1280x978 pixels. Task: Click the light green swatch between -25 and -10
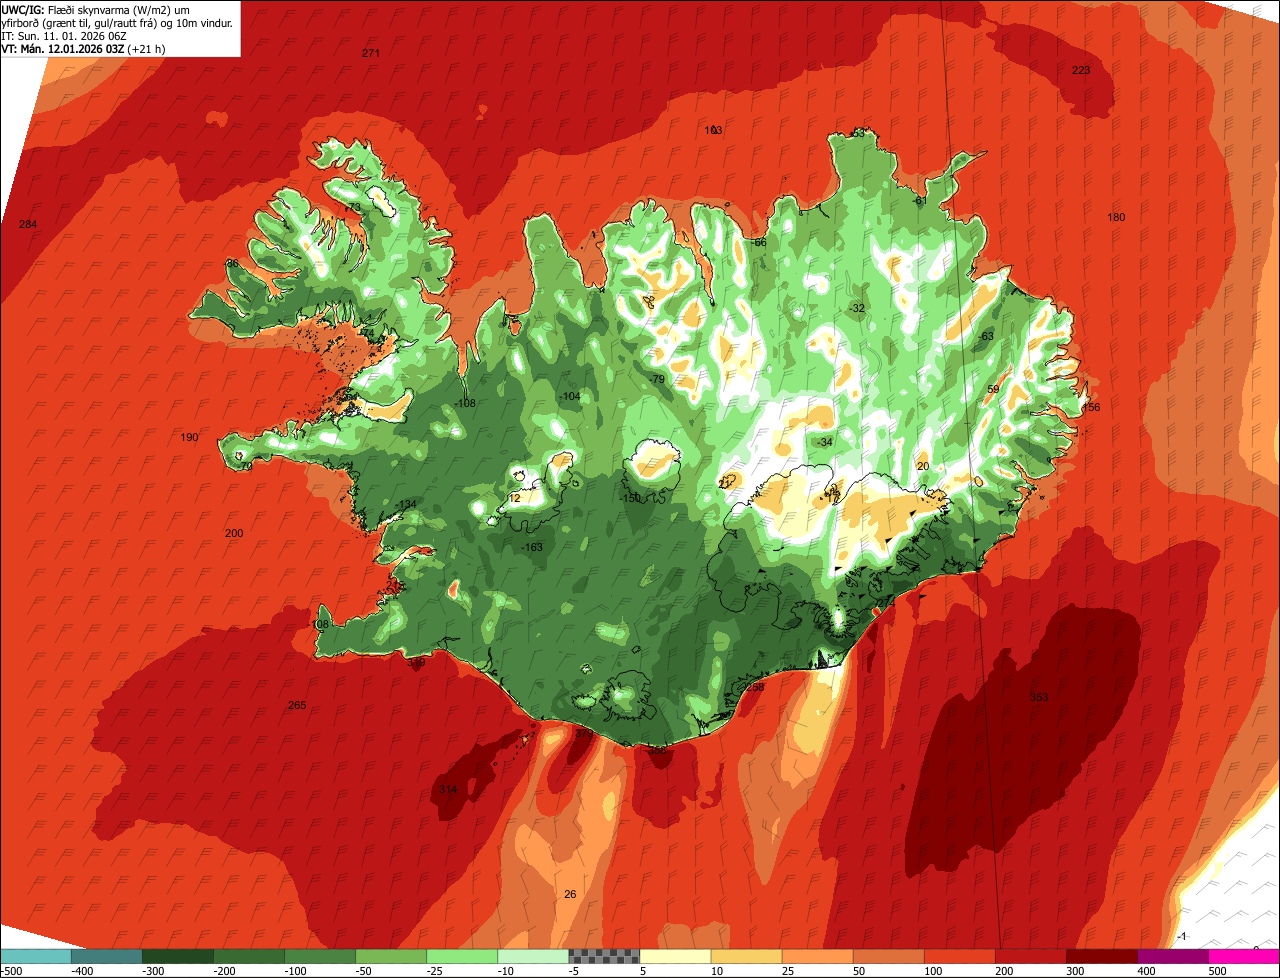462,956
